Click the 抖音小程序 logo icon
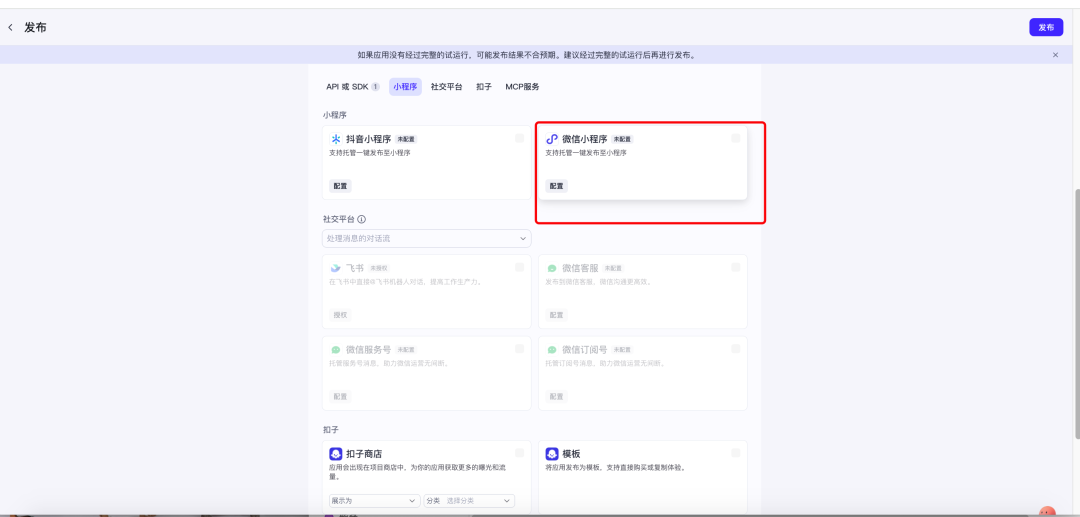 (336, 139)
